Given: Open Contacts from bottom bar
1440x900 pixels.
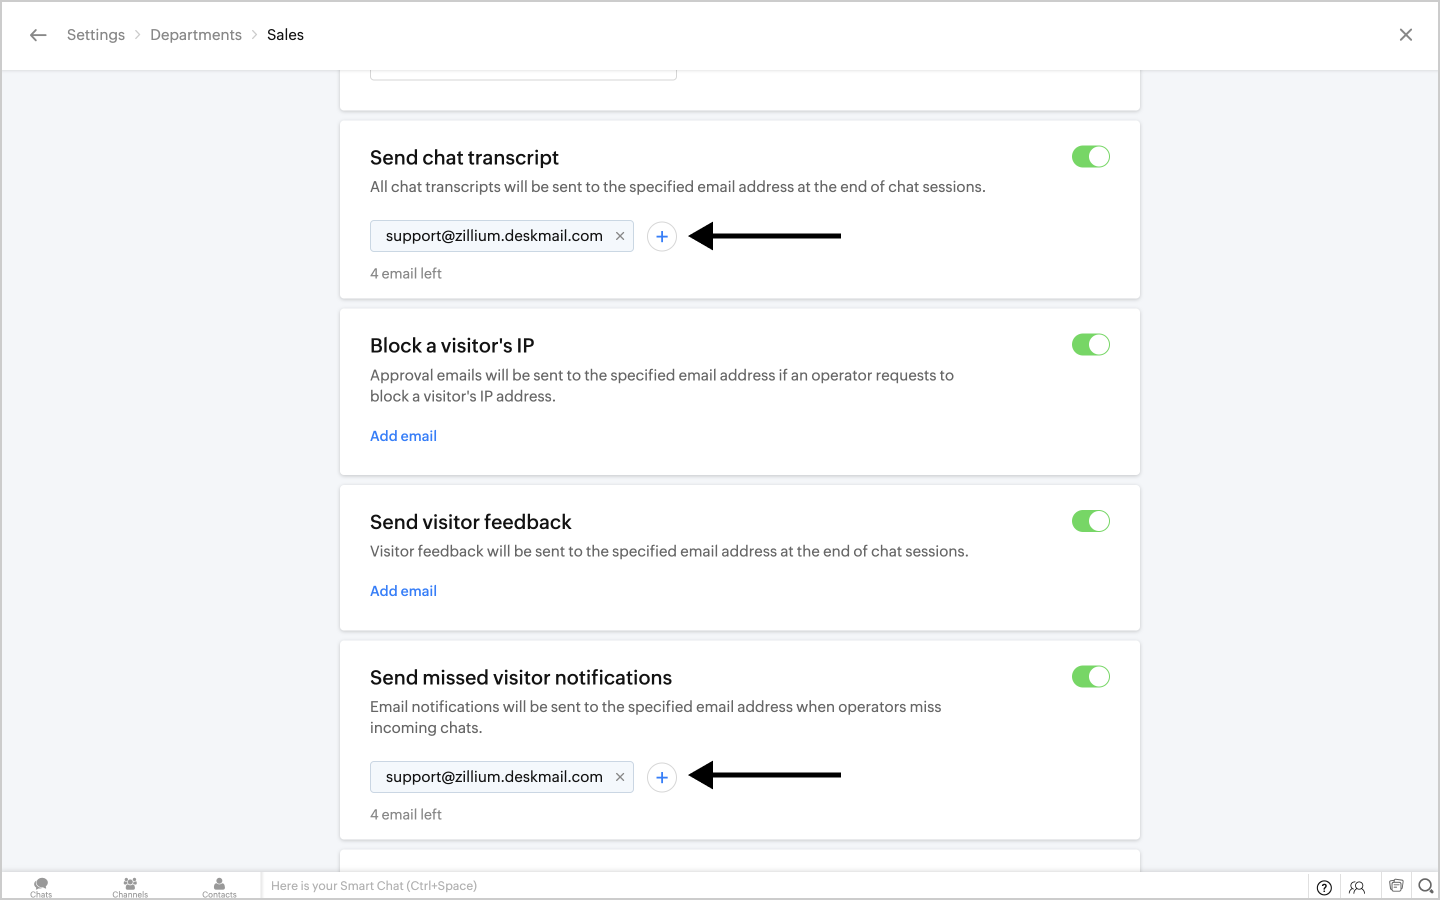Looking at the screenshot, I should coord(219,886).
